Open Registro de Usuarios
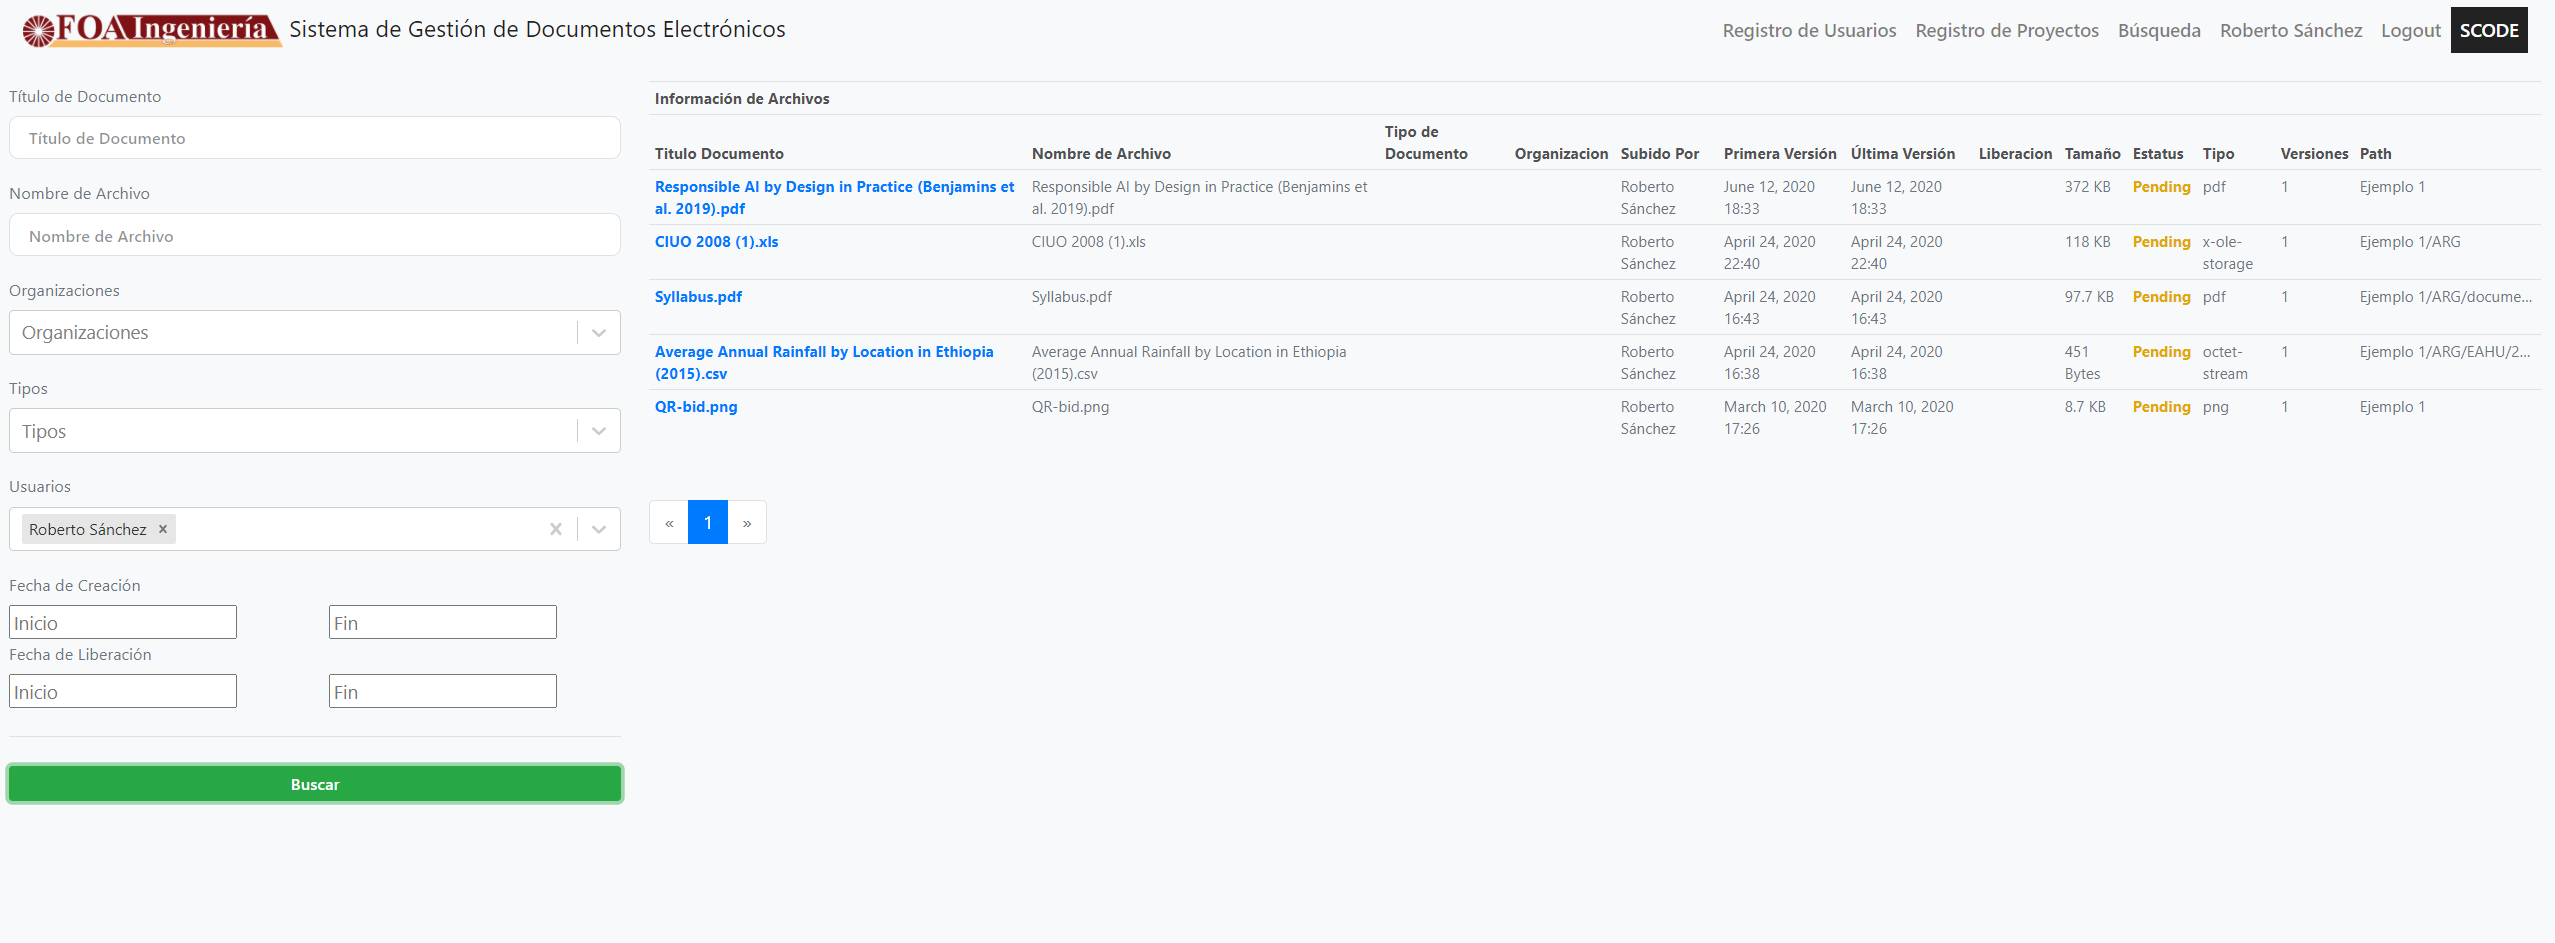 [x=1809, y=31]
